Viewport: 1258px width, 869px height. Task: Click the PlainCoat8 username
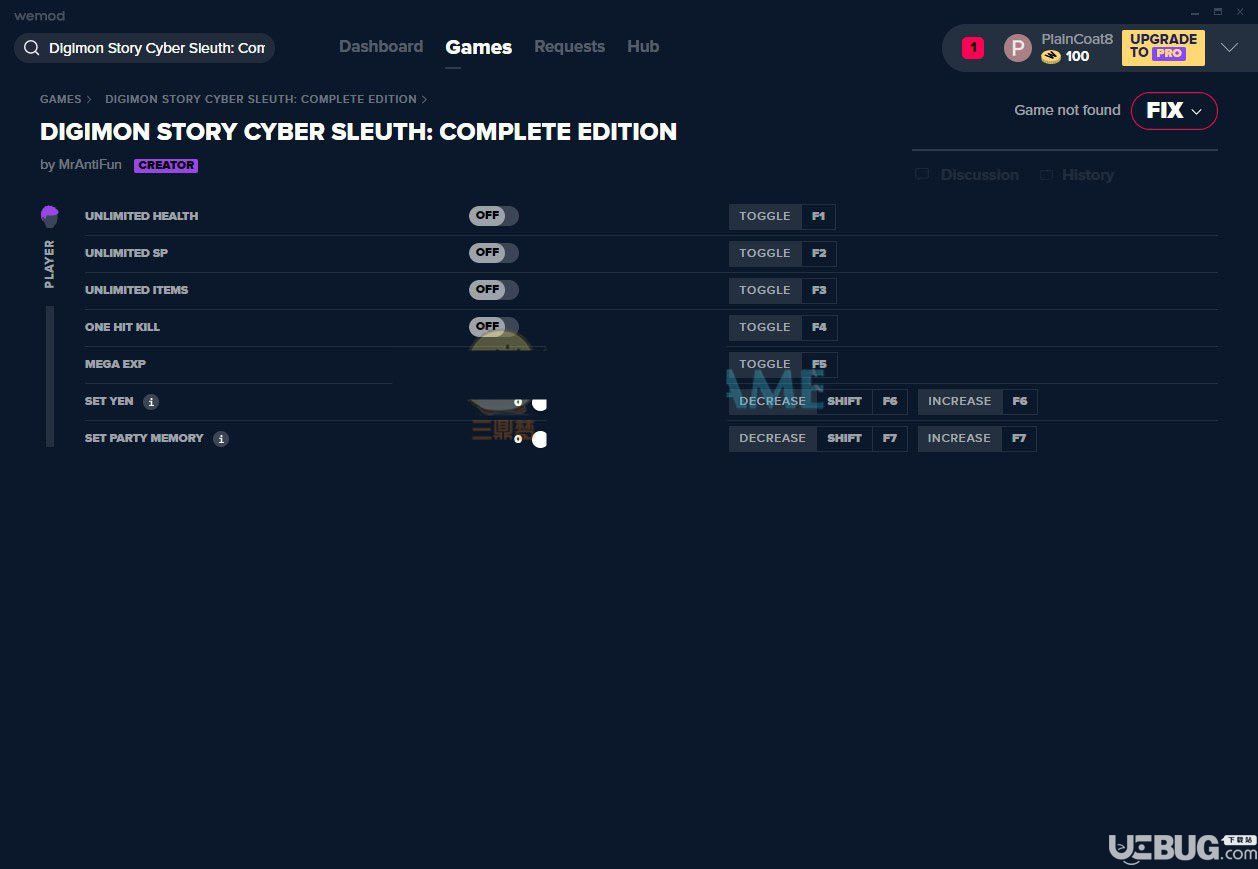tap(1077, 39)
